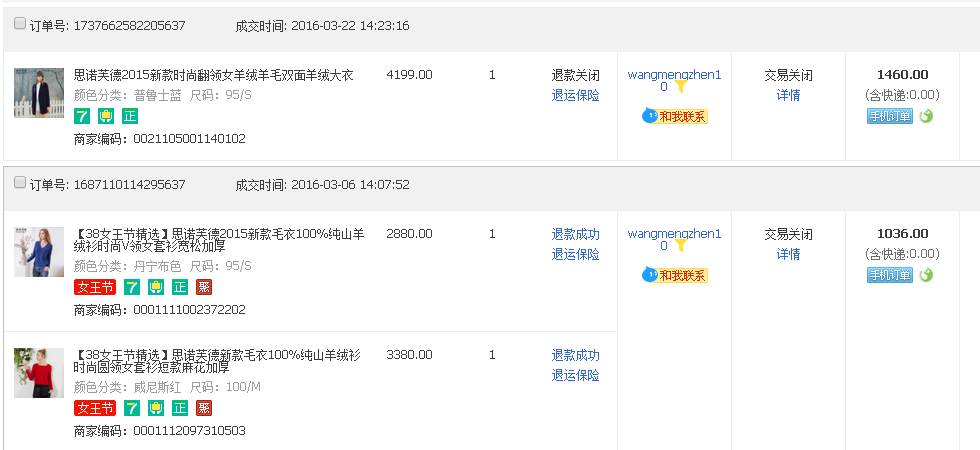Select the checkbox for order 1737662582205637
Image resolution: width=980 pixels, height=450 pixels.
tap(20, 24)
